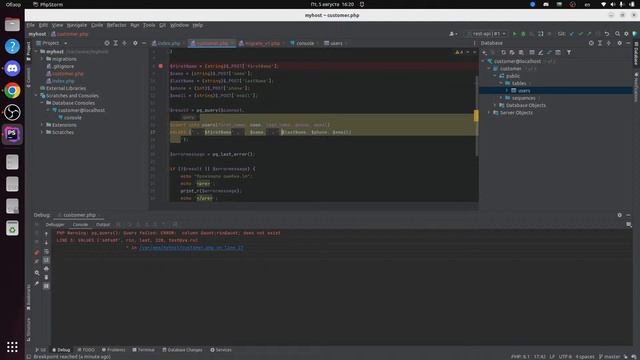Image resolution: width=640 pixels, height=360 pixels.
Task: Open Google Chrome from the Ubuntu dock
Action: pyautogui.click(x=12, y=90)
